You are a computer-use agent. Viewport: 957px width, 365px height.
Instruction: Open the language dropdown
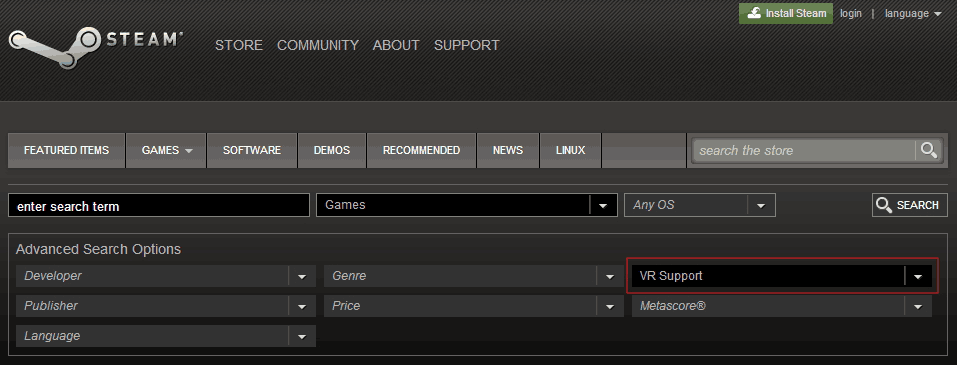913,13
